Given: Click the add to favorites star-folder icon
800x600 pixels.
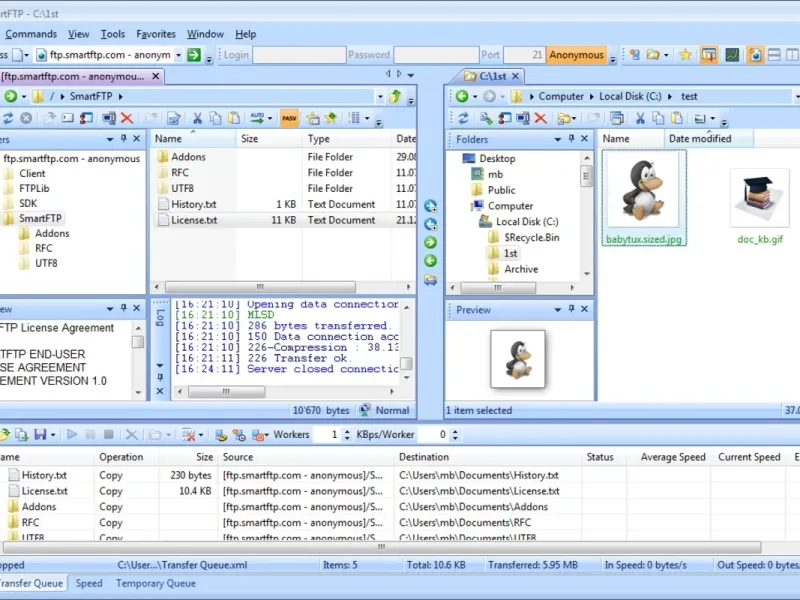Looking at the screenshot, I should point(313,118).
